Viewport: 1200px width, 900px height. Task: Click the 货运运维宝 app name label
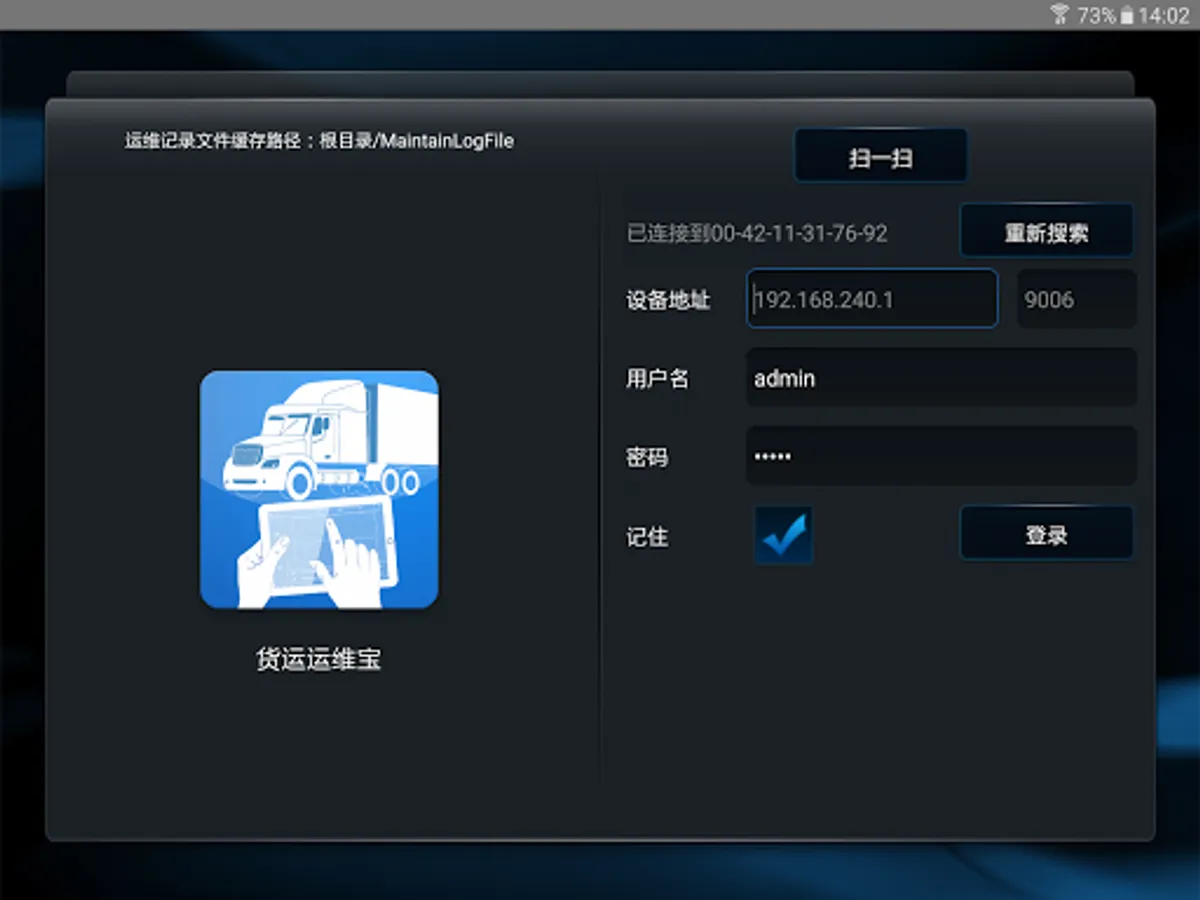[319, 660]
